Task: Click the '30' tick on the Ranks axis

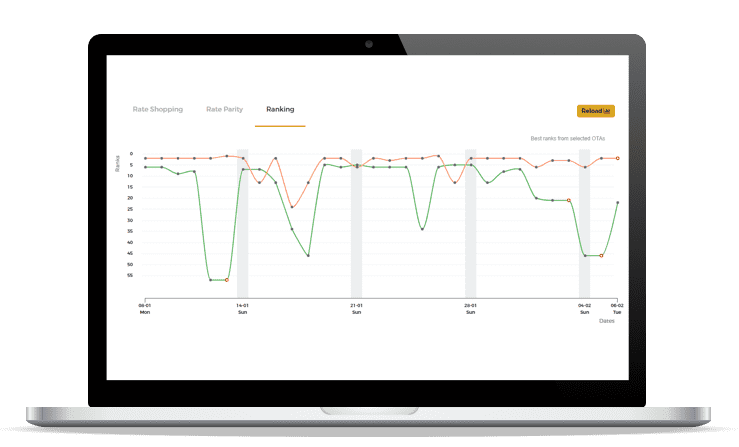Action: [x=130, y=220]
